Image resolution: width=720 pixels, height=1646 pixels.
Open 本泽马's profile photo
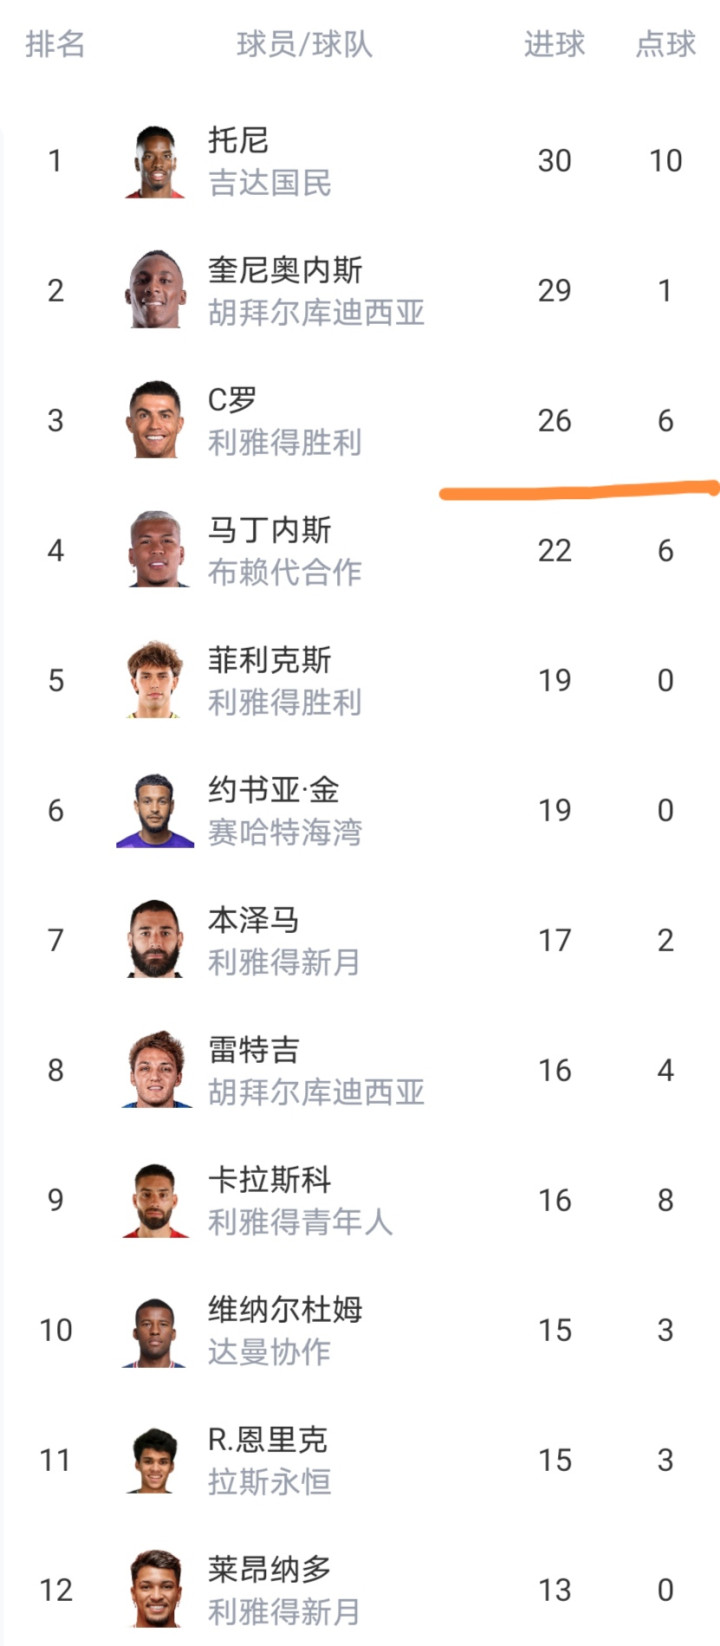coord(155,940)
